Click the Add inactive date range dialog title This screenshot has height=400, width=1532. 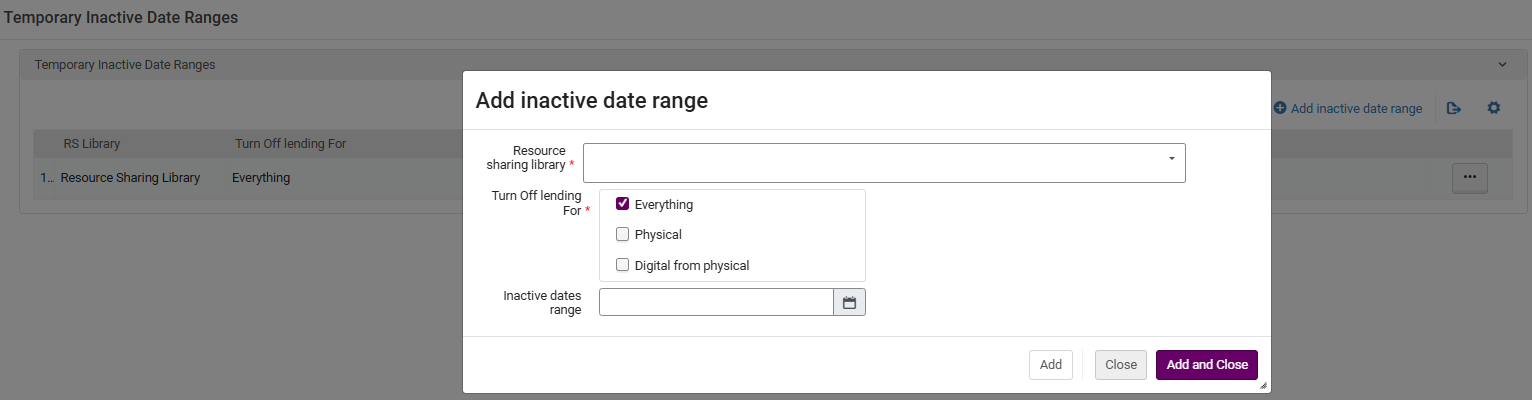point(591,100)
